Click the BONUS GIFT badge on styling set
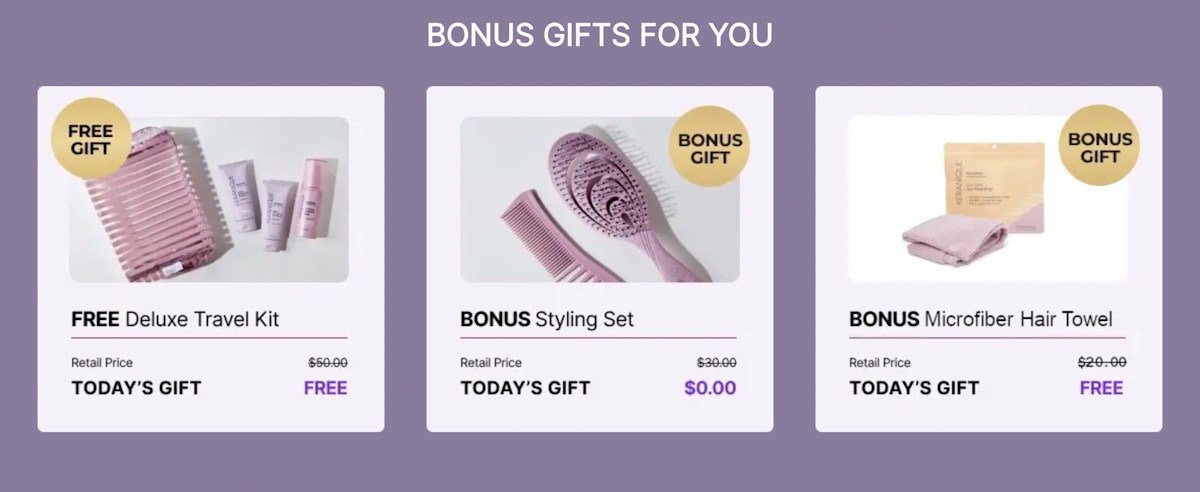Screen dimensions: 1200x492 pyautogui.click(x=710, y=147)
